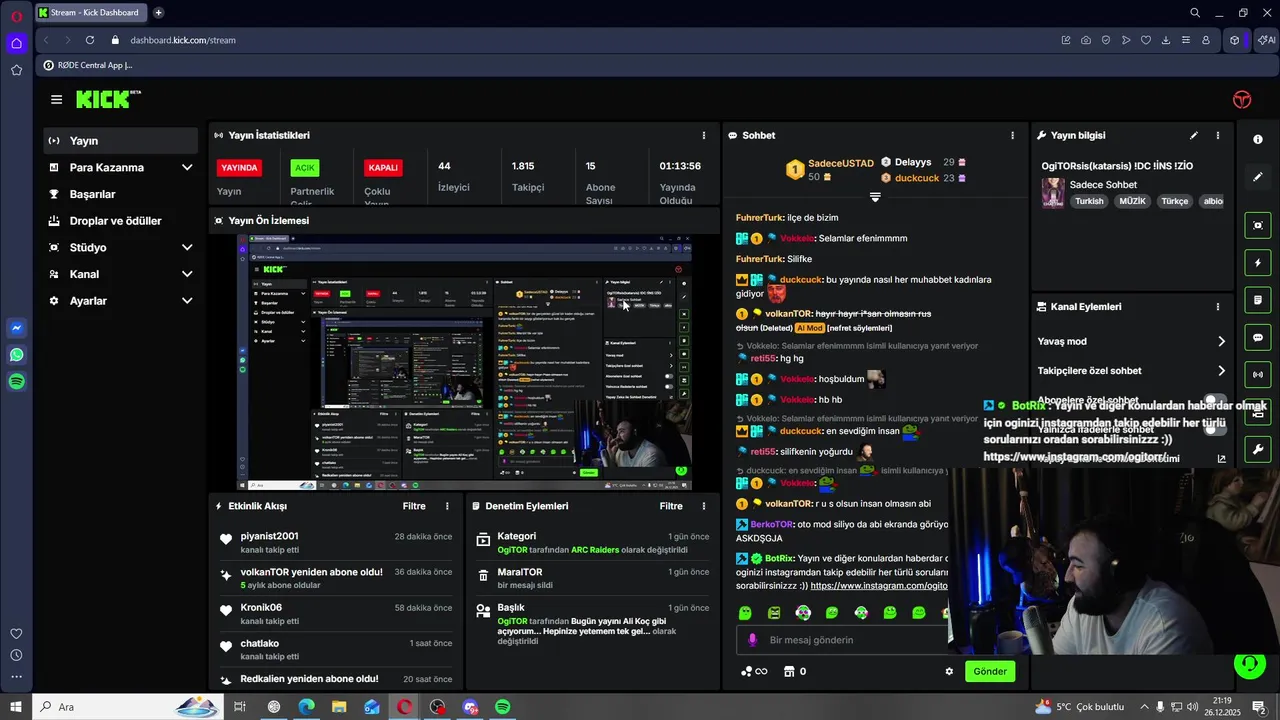Click the pencil icon in right sidebar
This screenshot has width=1280, height=720.
pyautogui.click(x=1258, y=177)
